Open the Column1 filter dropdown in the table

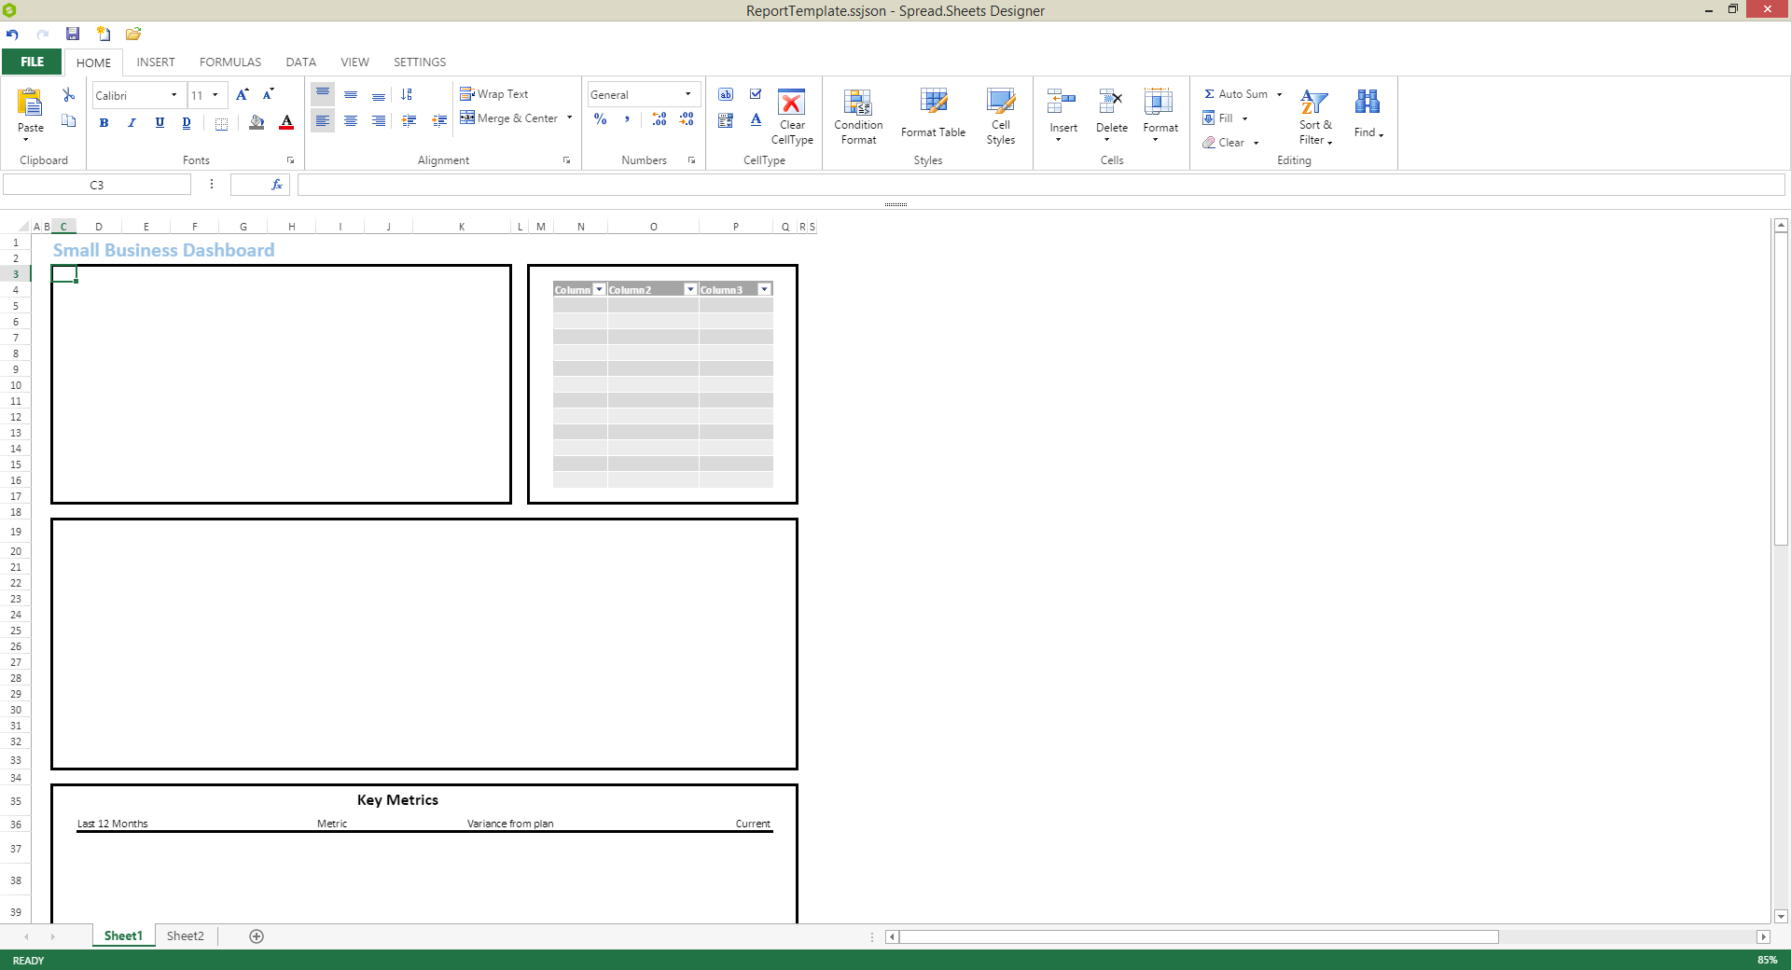pos(600,289)
